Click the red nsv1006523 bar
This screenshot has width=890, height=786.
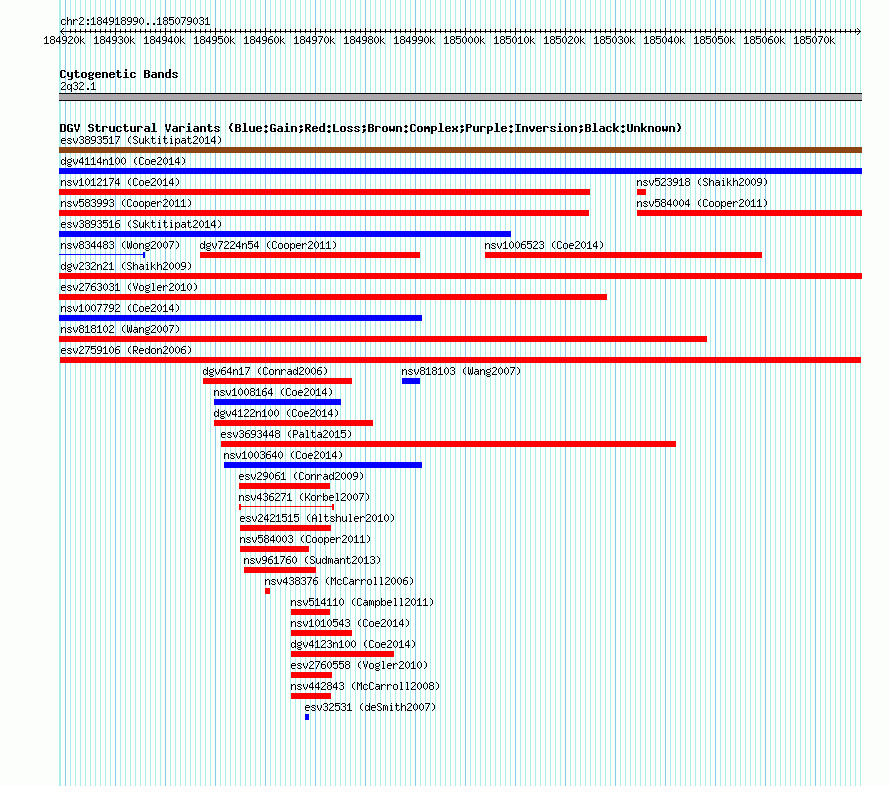623,255
